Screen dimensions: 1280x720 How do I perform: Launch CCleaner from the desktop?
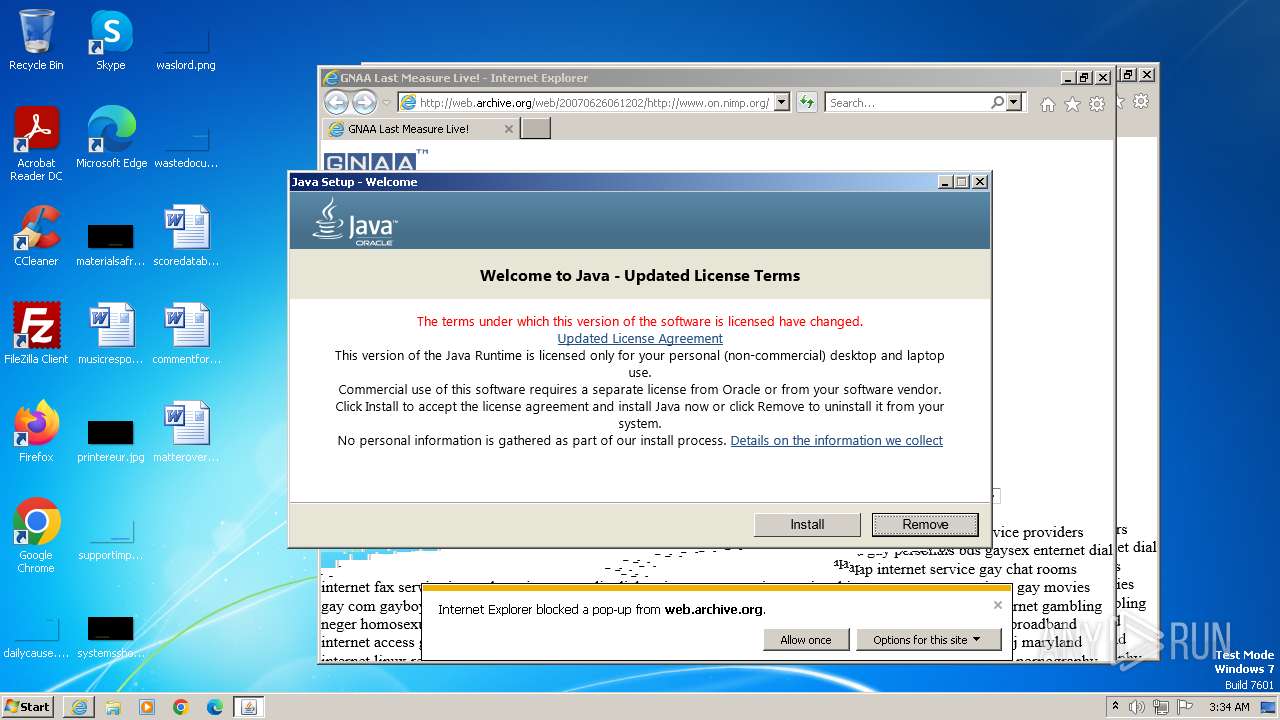pos(36,236)
